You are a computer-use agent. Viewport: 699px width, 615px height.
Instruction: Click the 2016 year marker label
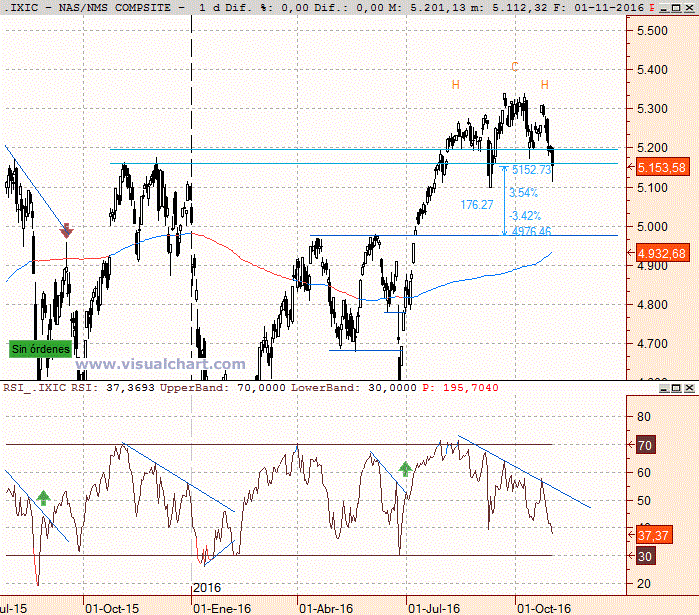coord(207,588)
